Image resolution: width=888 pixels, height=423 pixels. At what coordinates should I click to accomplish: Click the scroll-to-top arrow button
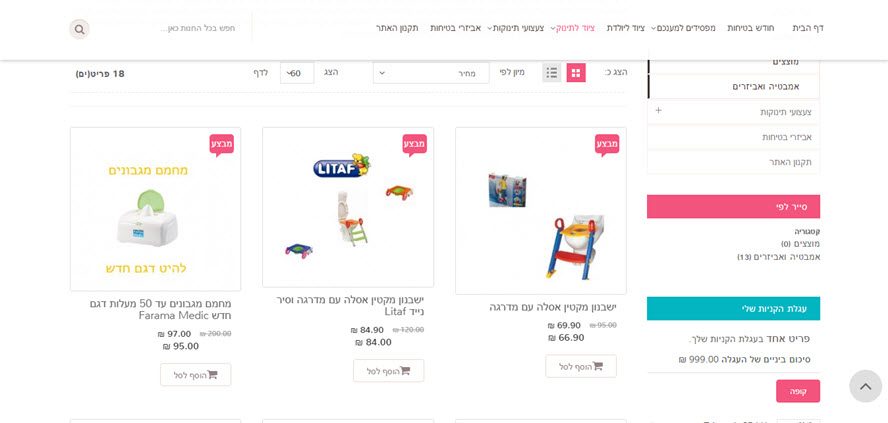click(865, 386)
